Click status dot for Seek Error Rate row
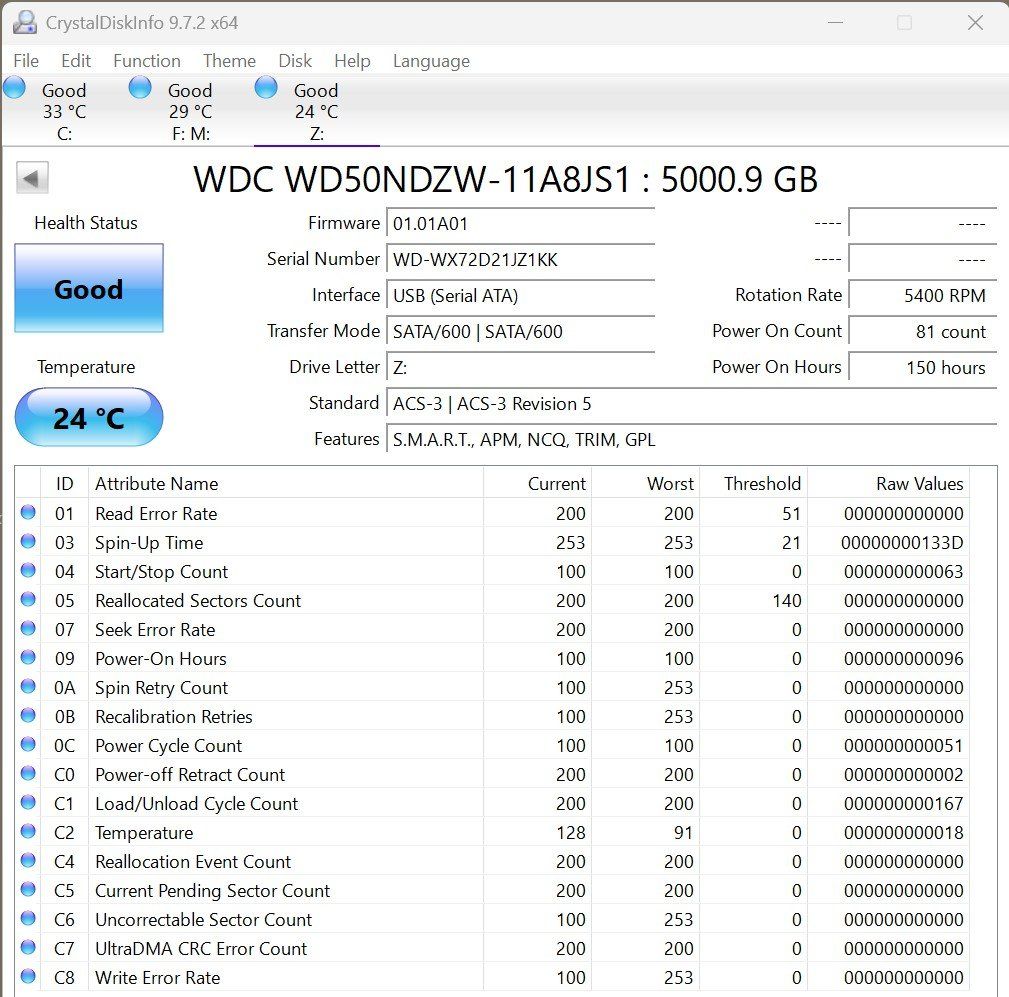 [28, 628]
